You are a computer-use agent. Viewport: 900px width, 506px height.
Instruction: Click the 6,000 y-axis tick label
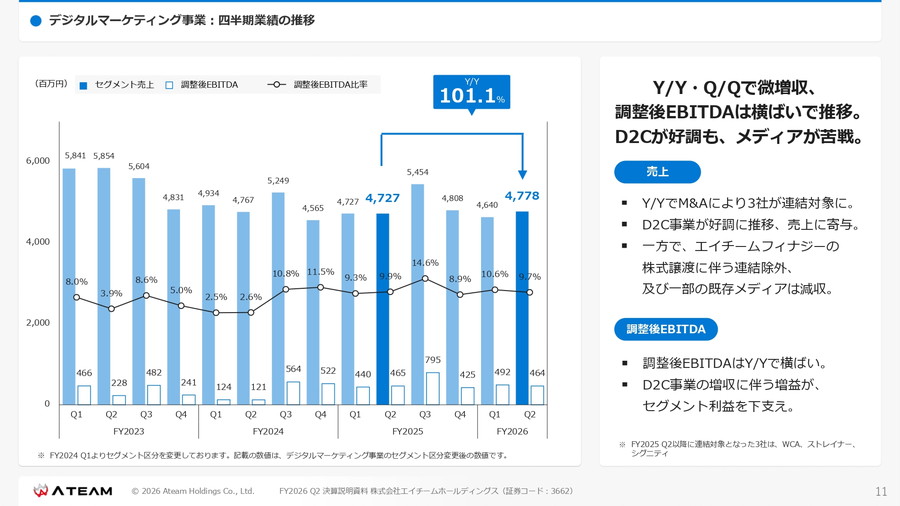(x=37, y=161)
